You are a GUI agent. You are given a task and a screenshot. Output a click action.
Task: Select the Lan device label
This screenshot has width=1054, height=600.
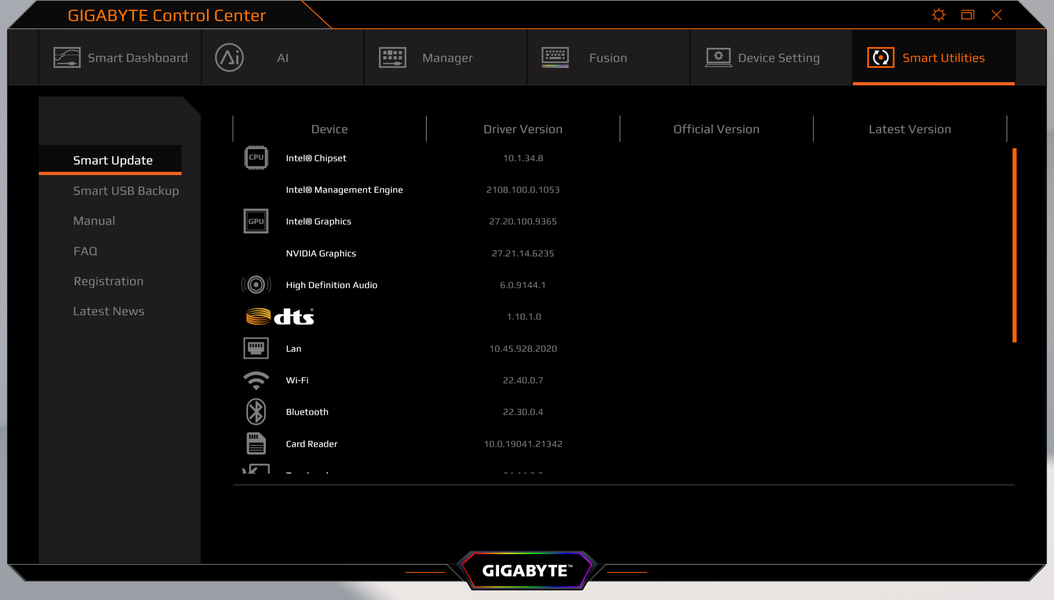294,349
